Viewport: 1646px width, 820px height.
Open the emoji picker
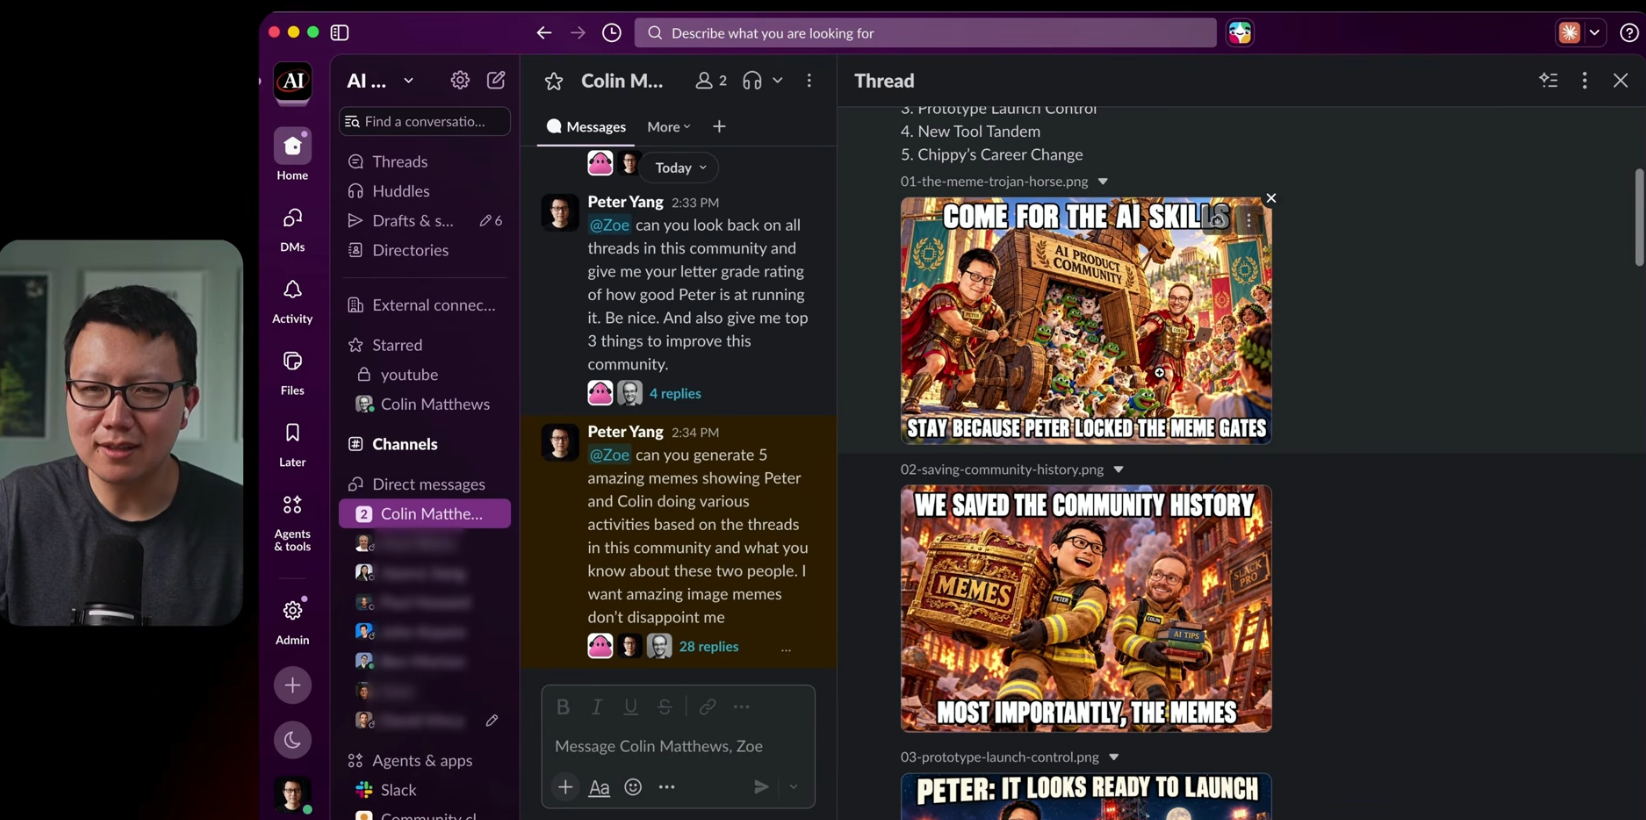click(x=633, y=788)
